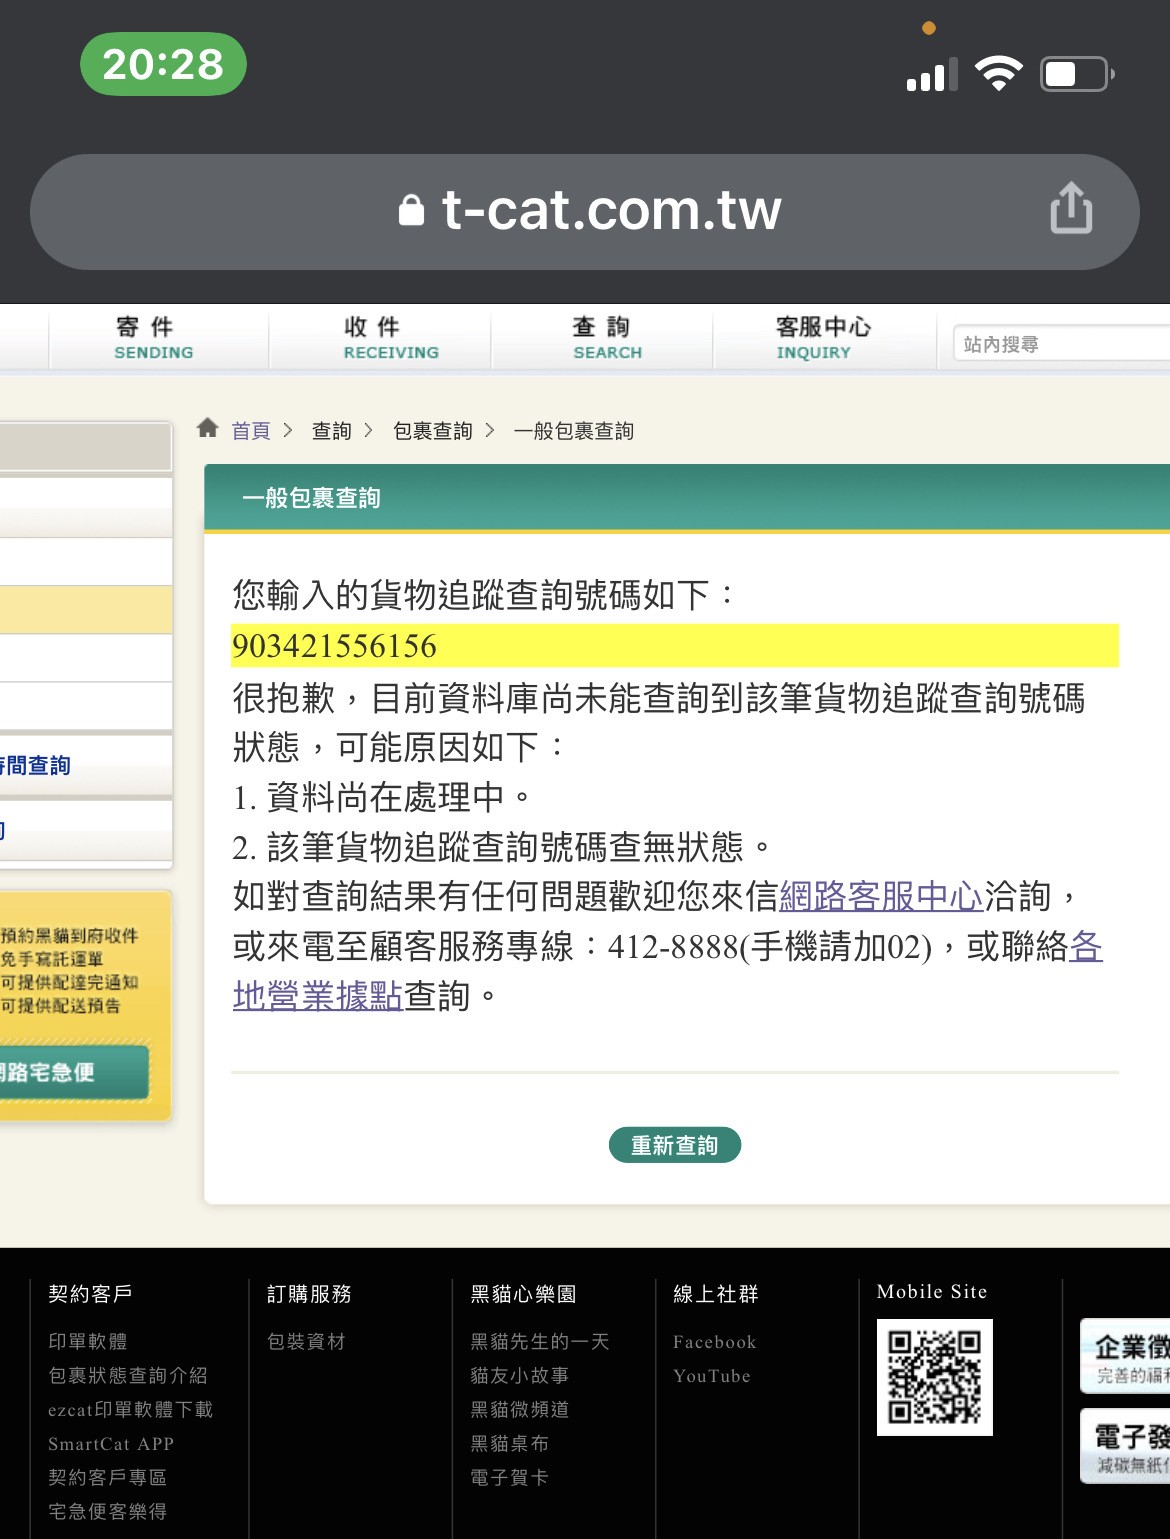The height and width of the screenshot is (1539, 1170).
Task: Open the 收件 RECEIVING menu
Action: click(391, 338)
